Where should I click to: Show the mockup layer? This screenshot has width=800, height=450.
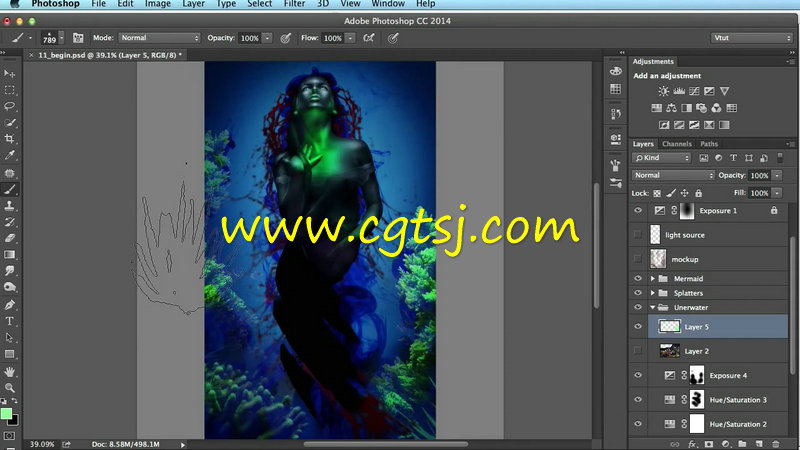point(638,259)
